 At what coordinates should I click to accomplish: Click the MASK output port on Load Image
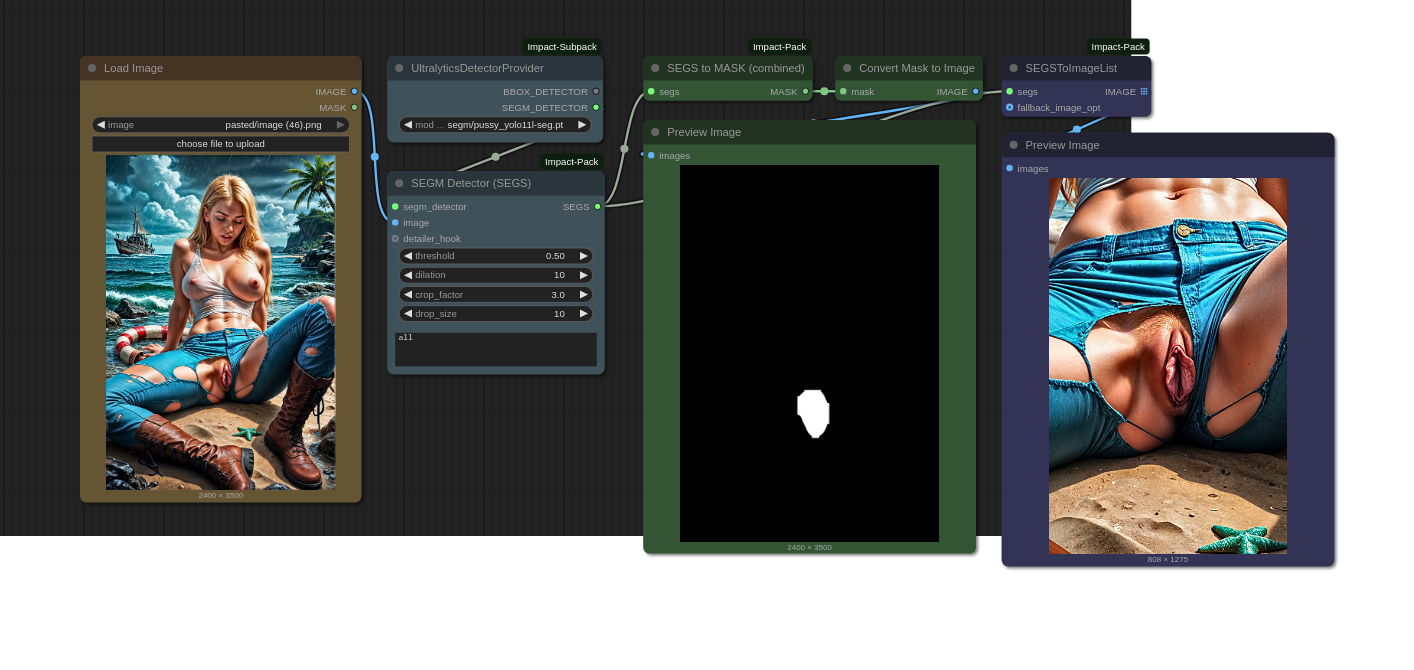coord(354,107)
